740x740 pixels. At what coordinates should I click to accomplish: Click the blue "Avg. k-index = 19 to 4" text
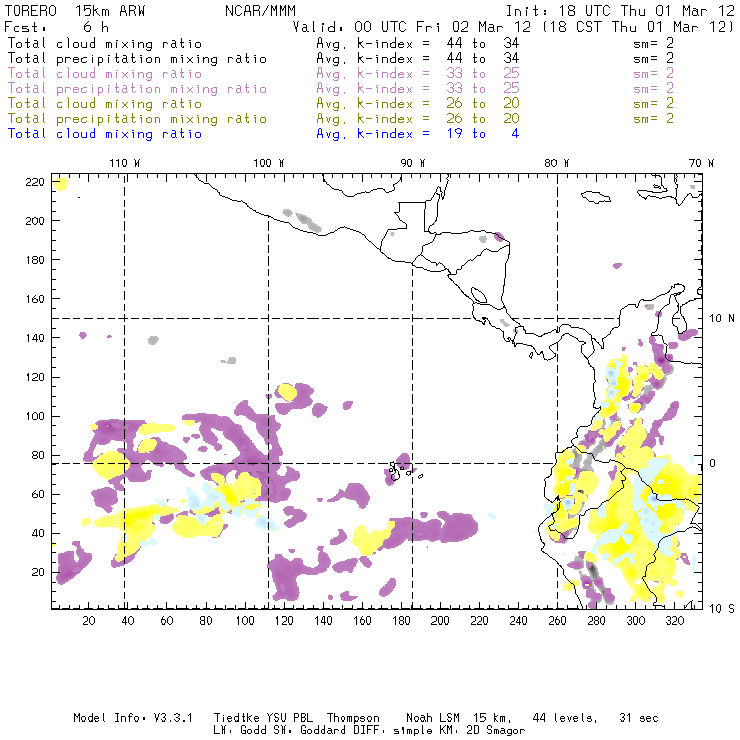pos(417,134)
